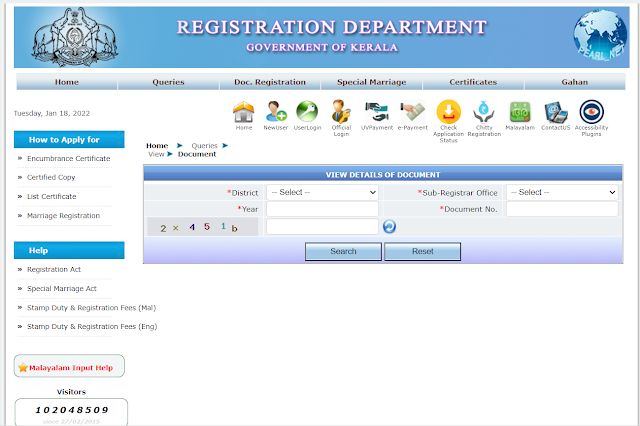Open the Queries menu
The width and height of the screenshot is (640, 426).
coord(168,82)
